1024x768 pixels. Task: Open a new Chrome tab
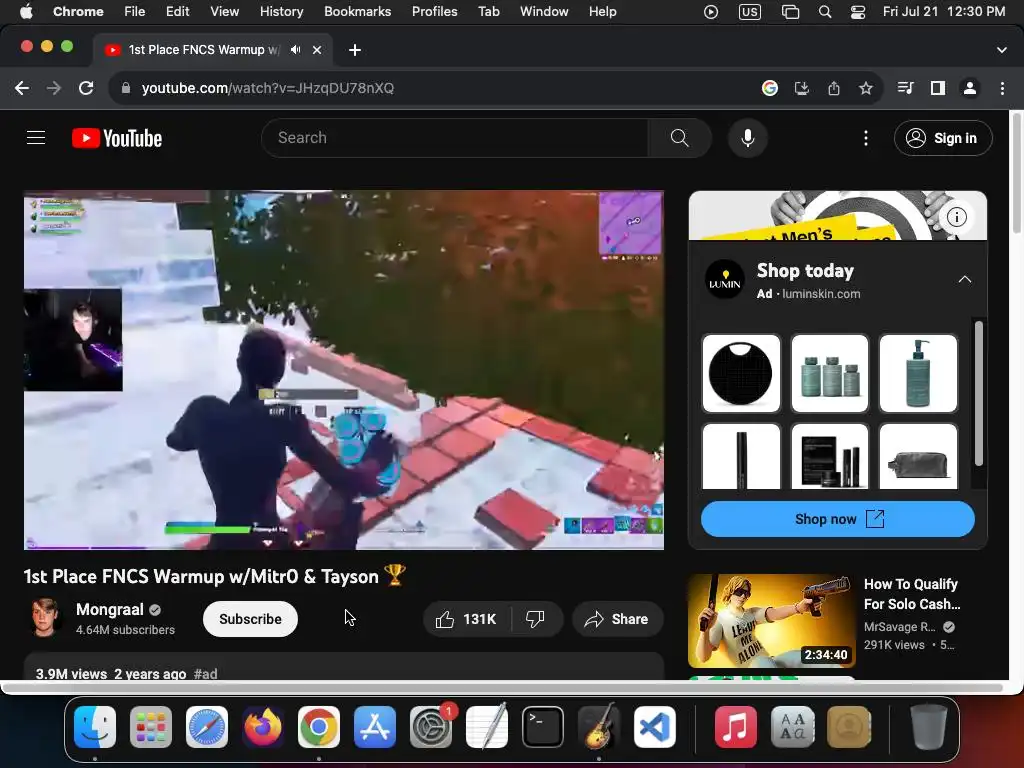tap(355, 50)
